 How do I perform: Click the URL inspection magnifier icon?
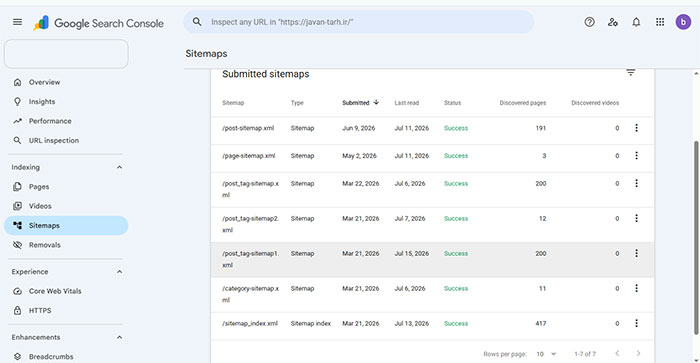pyautogui.click(x=17, y=140)
